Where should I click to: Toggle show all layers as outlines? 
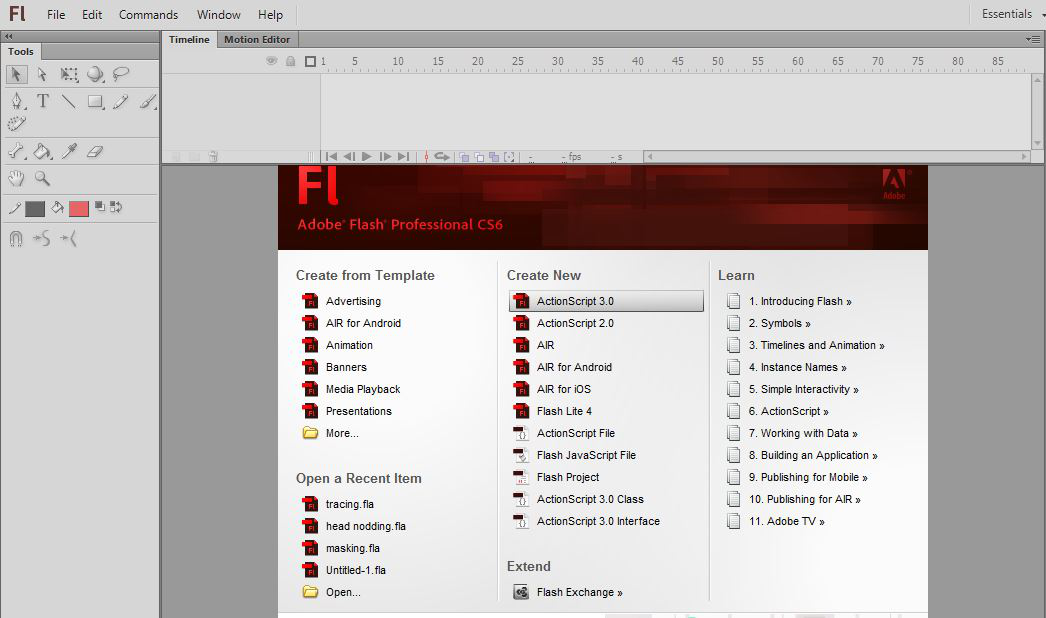point(310,61)
